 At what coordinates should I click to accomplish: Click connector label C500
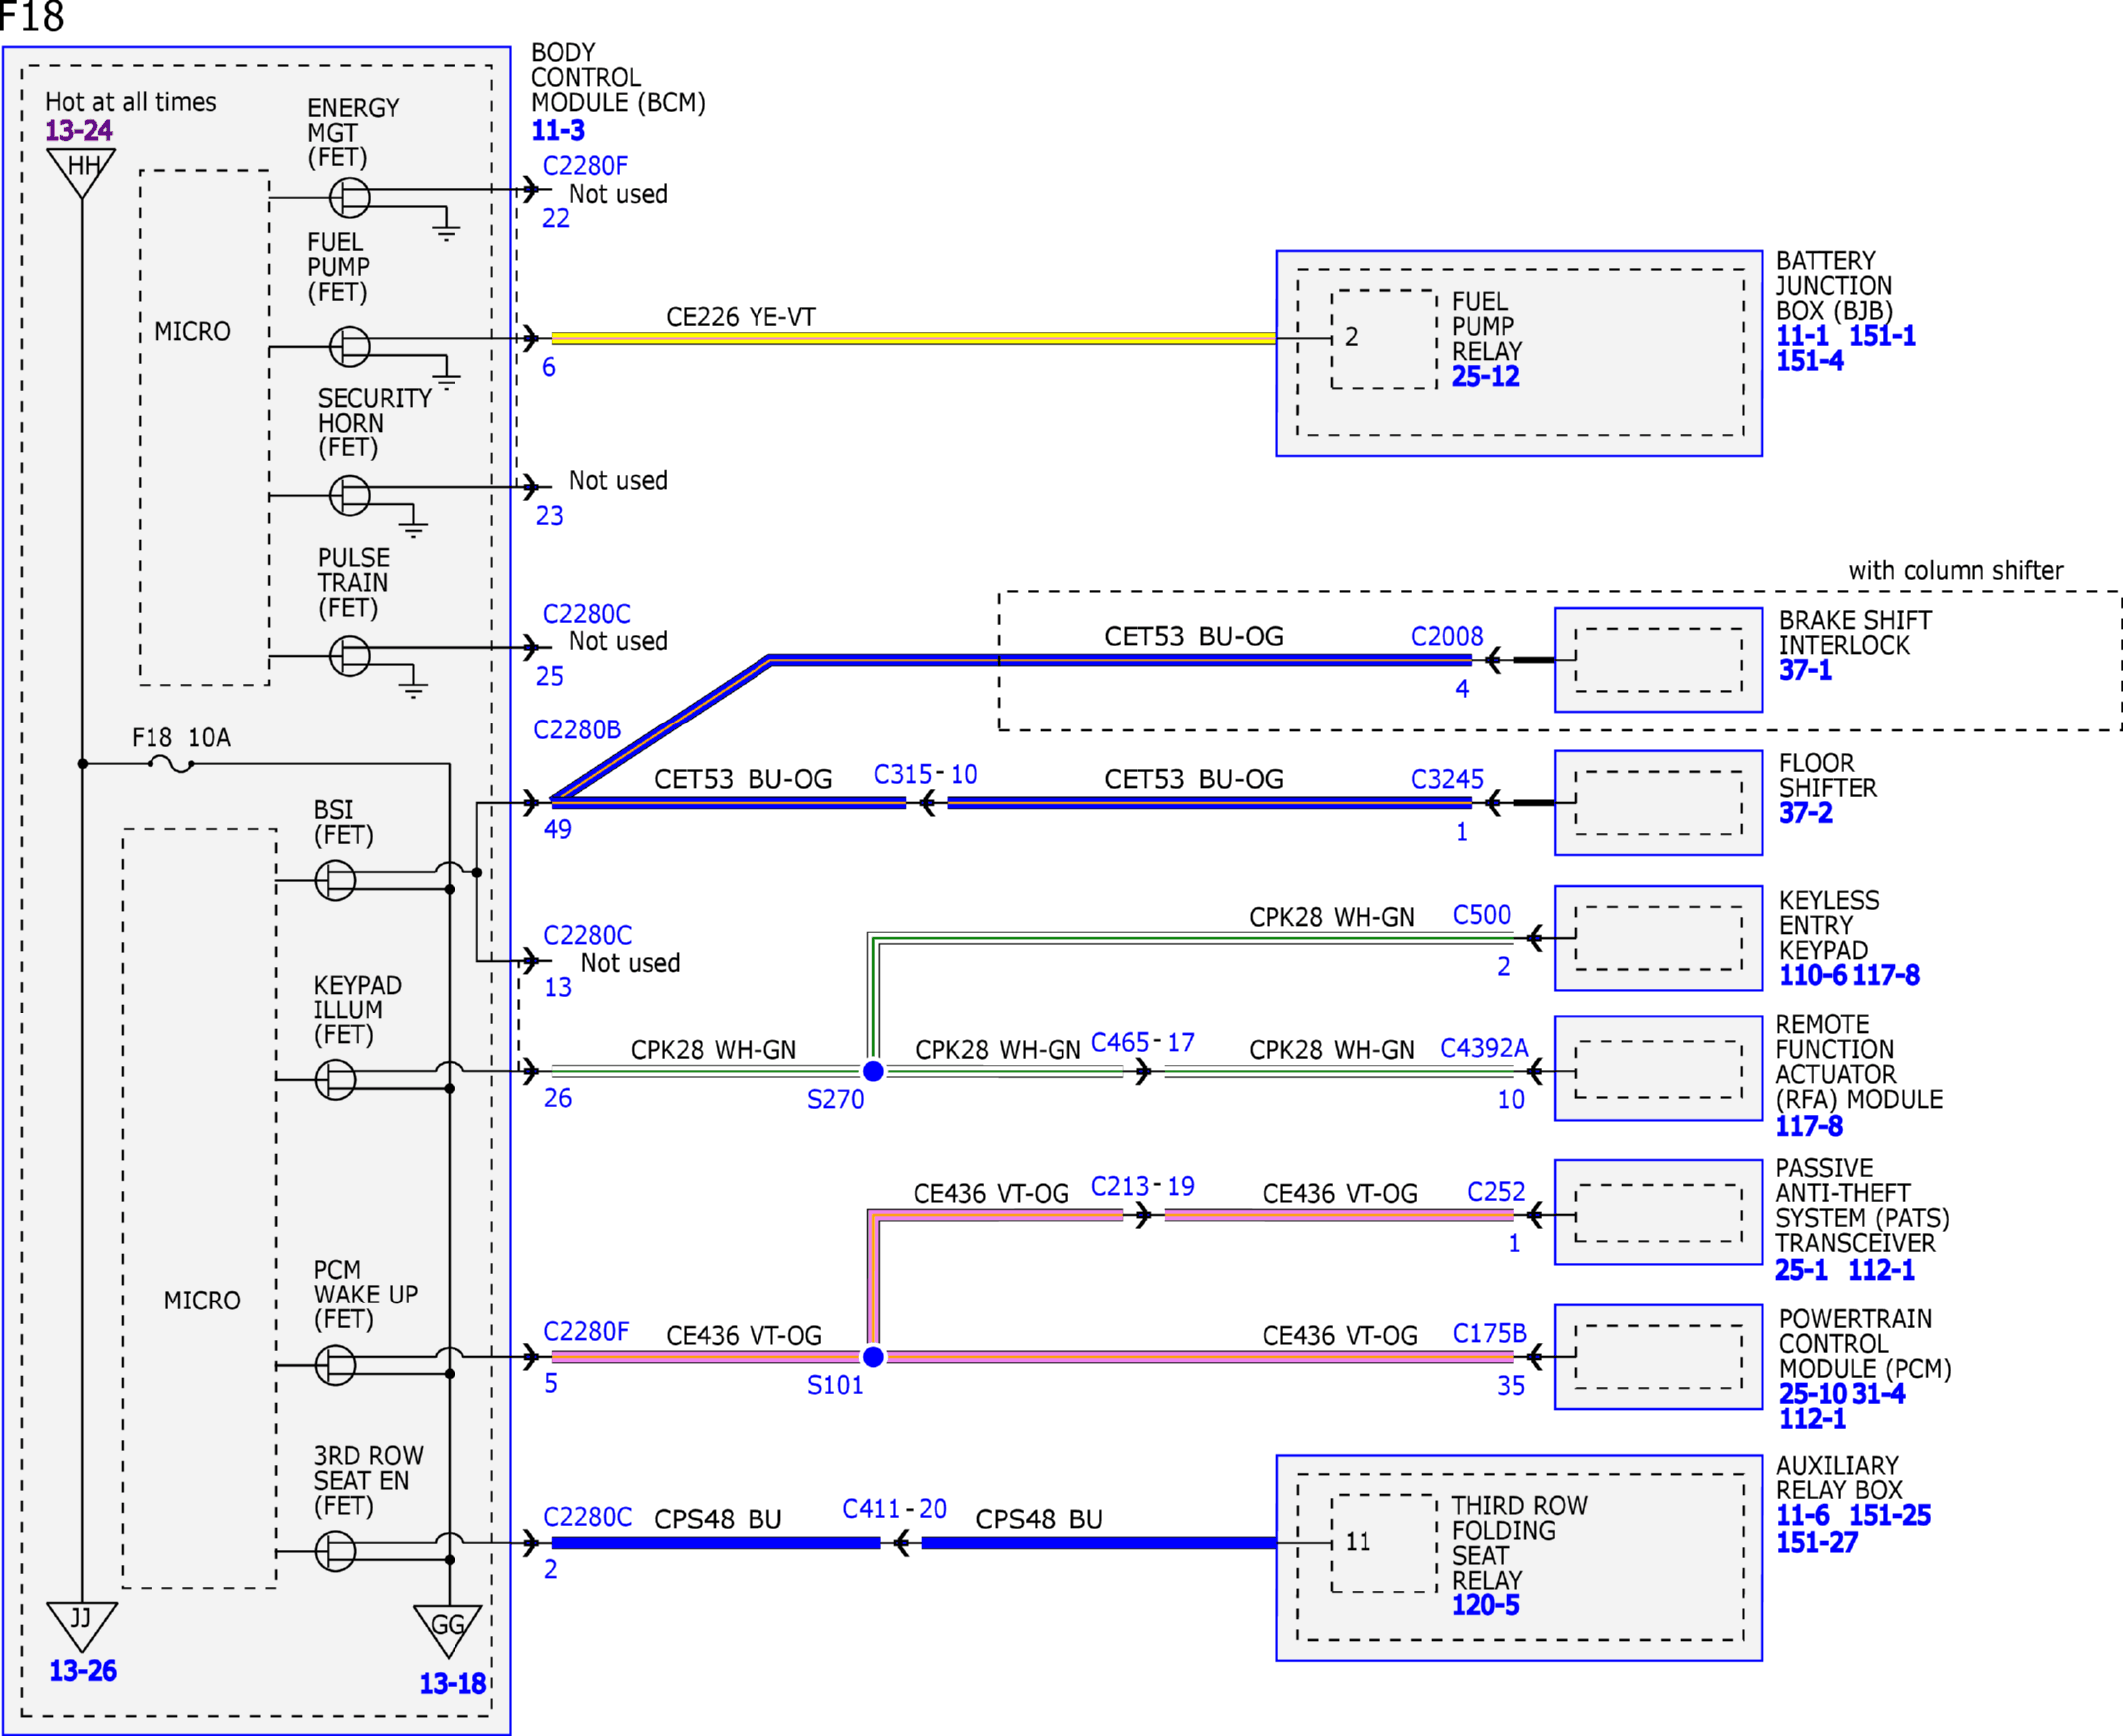1481,915
